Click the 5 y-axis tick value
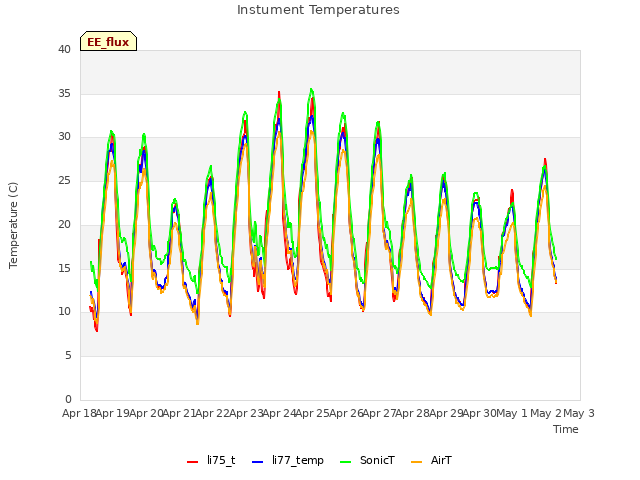The image size is (640, 480). tap(68, 356)
